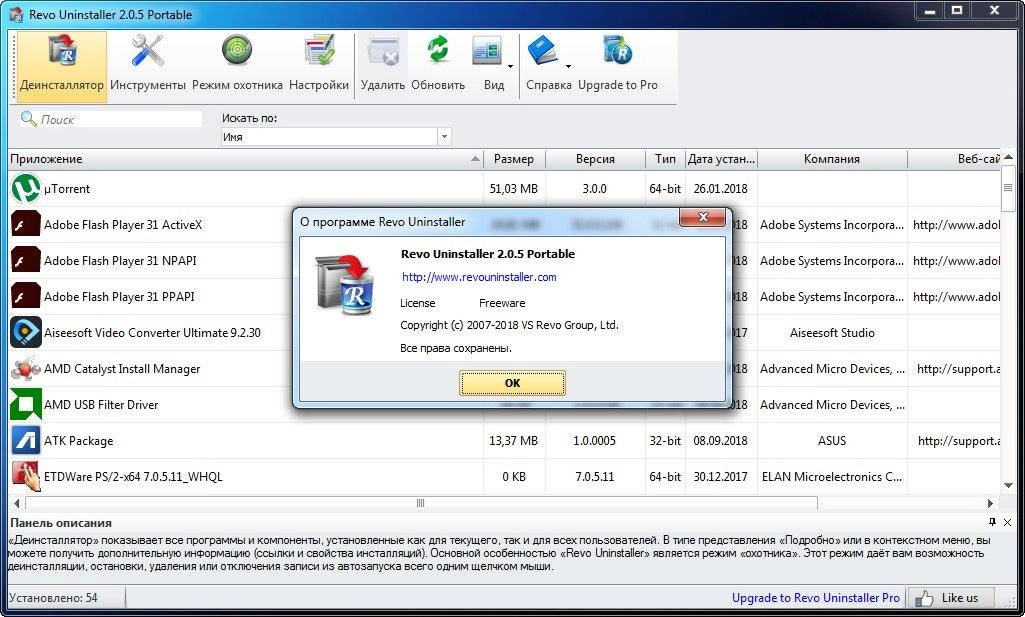
Task: Expand the Справка dropdown arrow
Action: coord(568,66)
